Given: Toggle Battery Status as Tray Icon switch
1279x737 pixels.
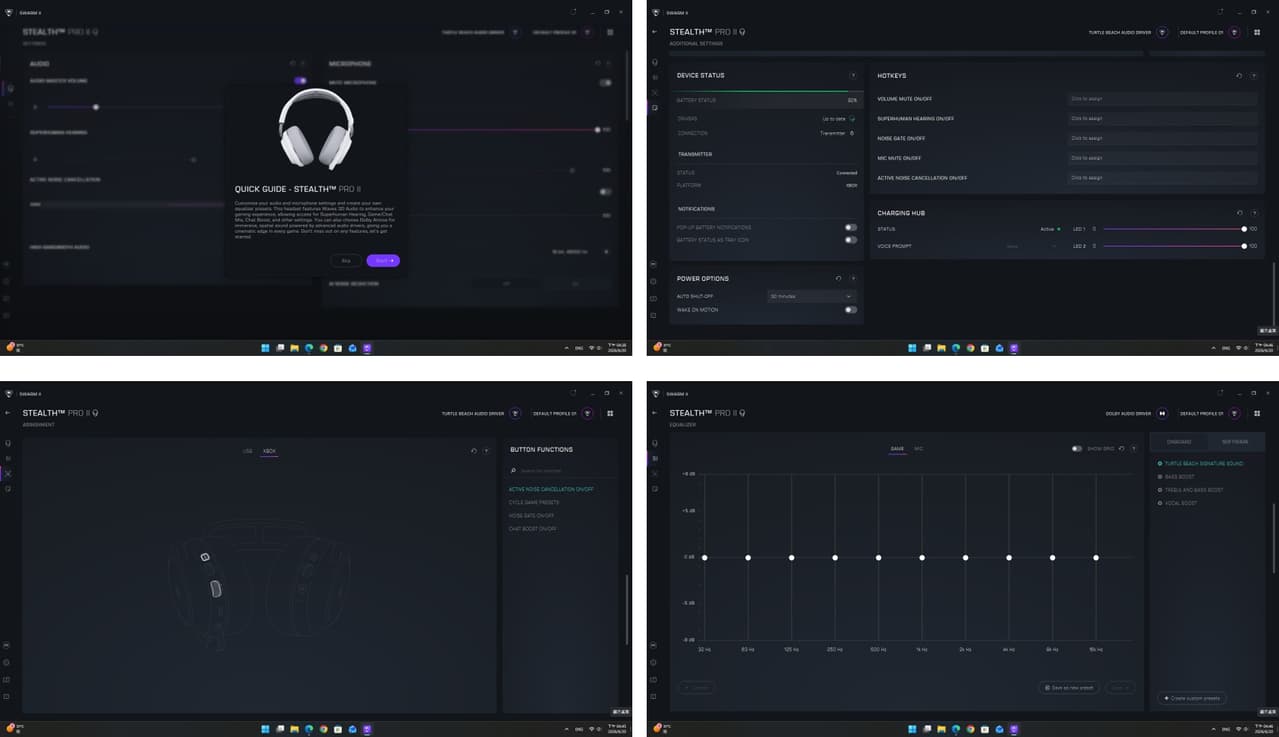Looking at the screenshot, I should point(850,240).
